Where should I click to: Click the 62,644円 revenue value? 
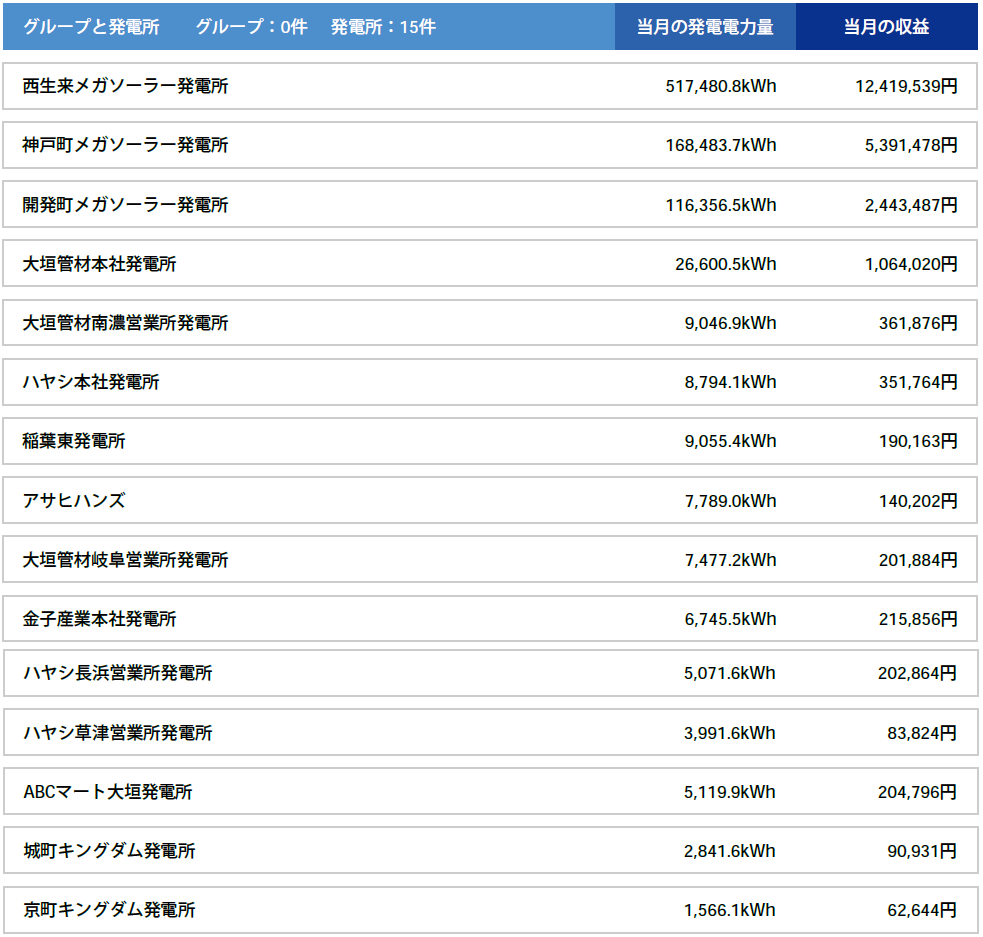pyautogui.click(x=922, y=910)
